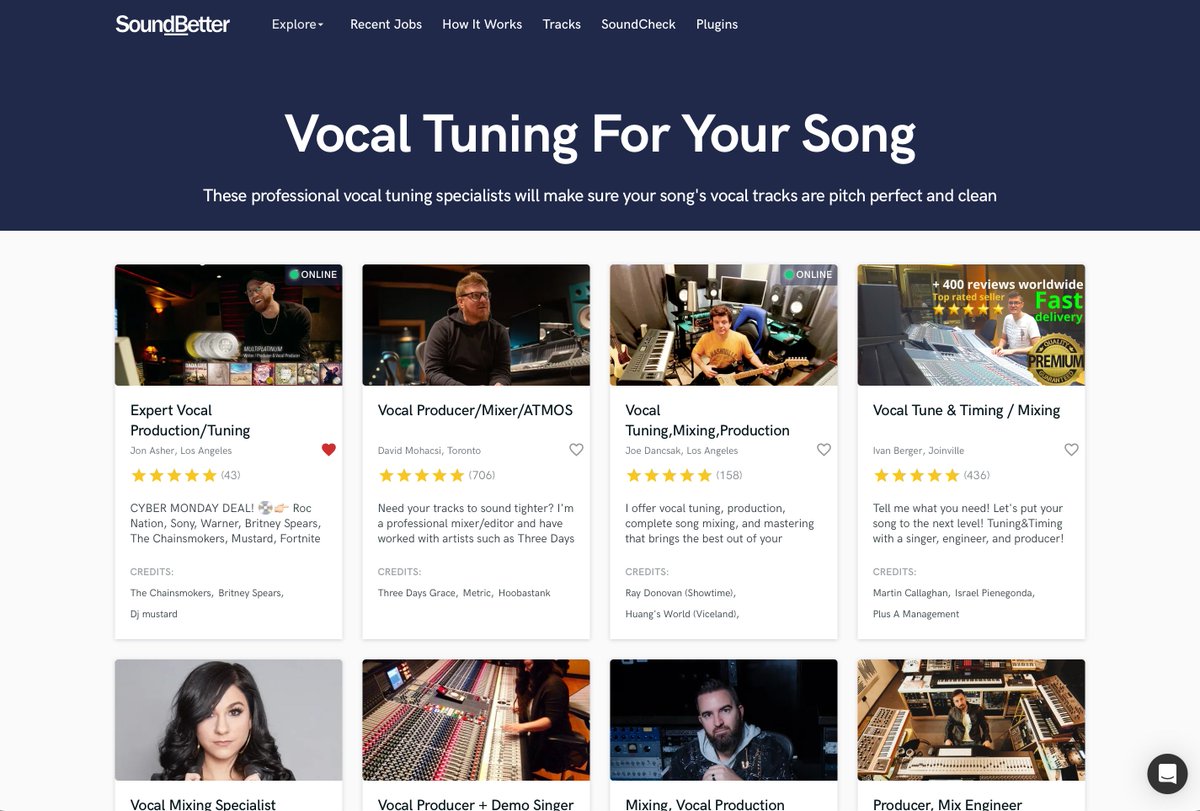
Task: Open Mixing, Vocal Production profile photo
Action: click(x=724, y=720)
